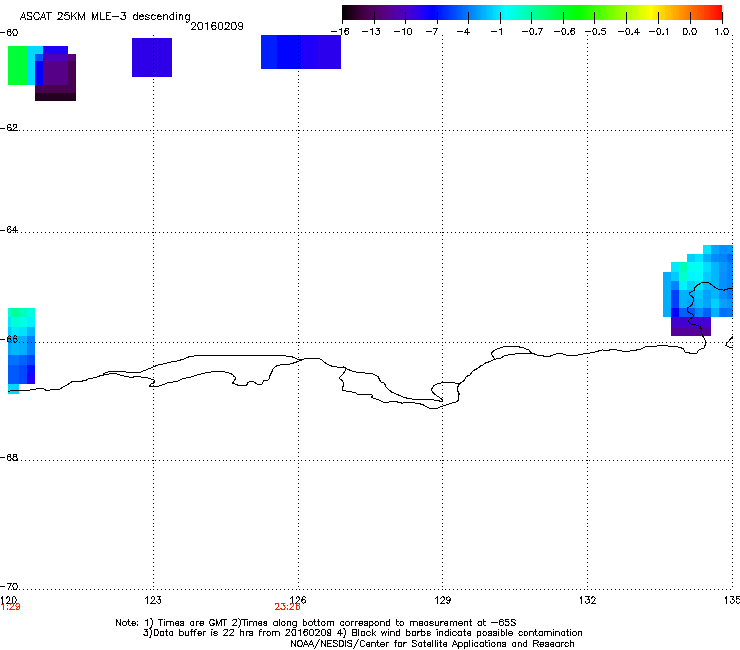Click the latitude label -68
Screen dimensions: 740x650
coord(9,458)
